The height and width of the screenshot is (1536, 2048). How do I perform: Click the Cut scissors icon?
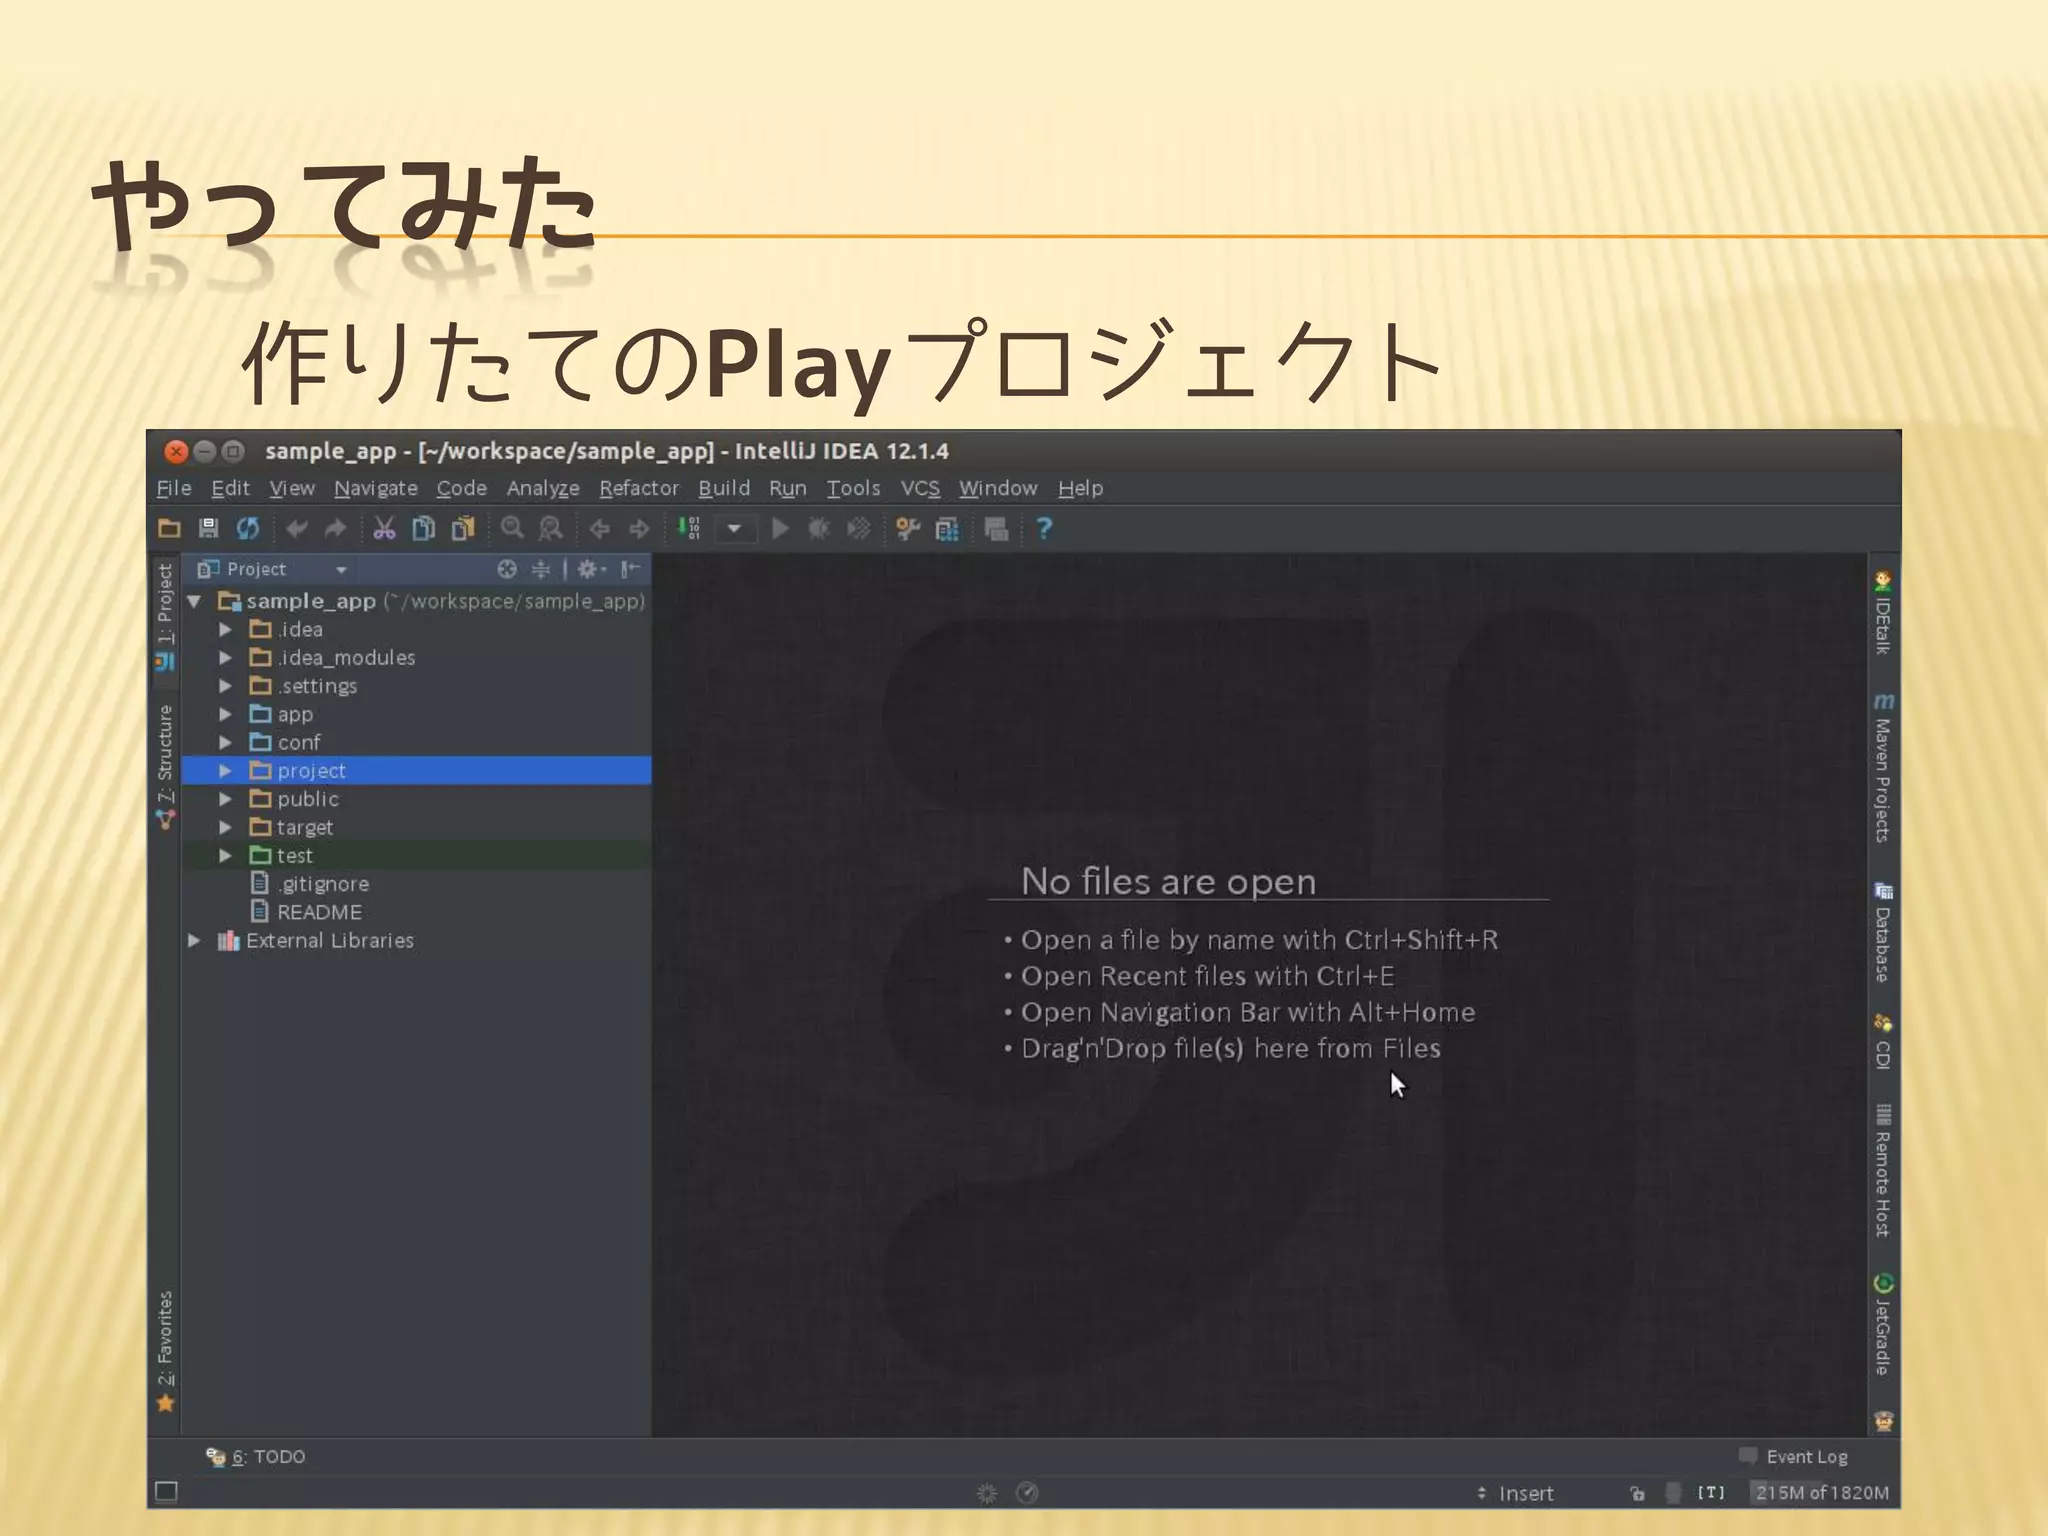point(384,528)
